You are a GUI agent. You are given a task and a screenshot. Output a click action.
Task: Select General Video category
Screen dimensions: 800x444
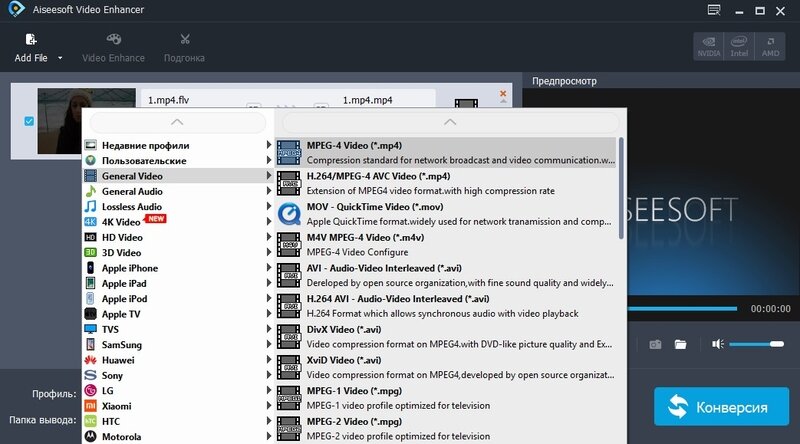[178, 176]
